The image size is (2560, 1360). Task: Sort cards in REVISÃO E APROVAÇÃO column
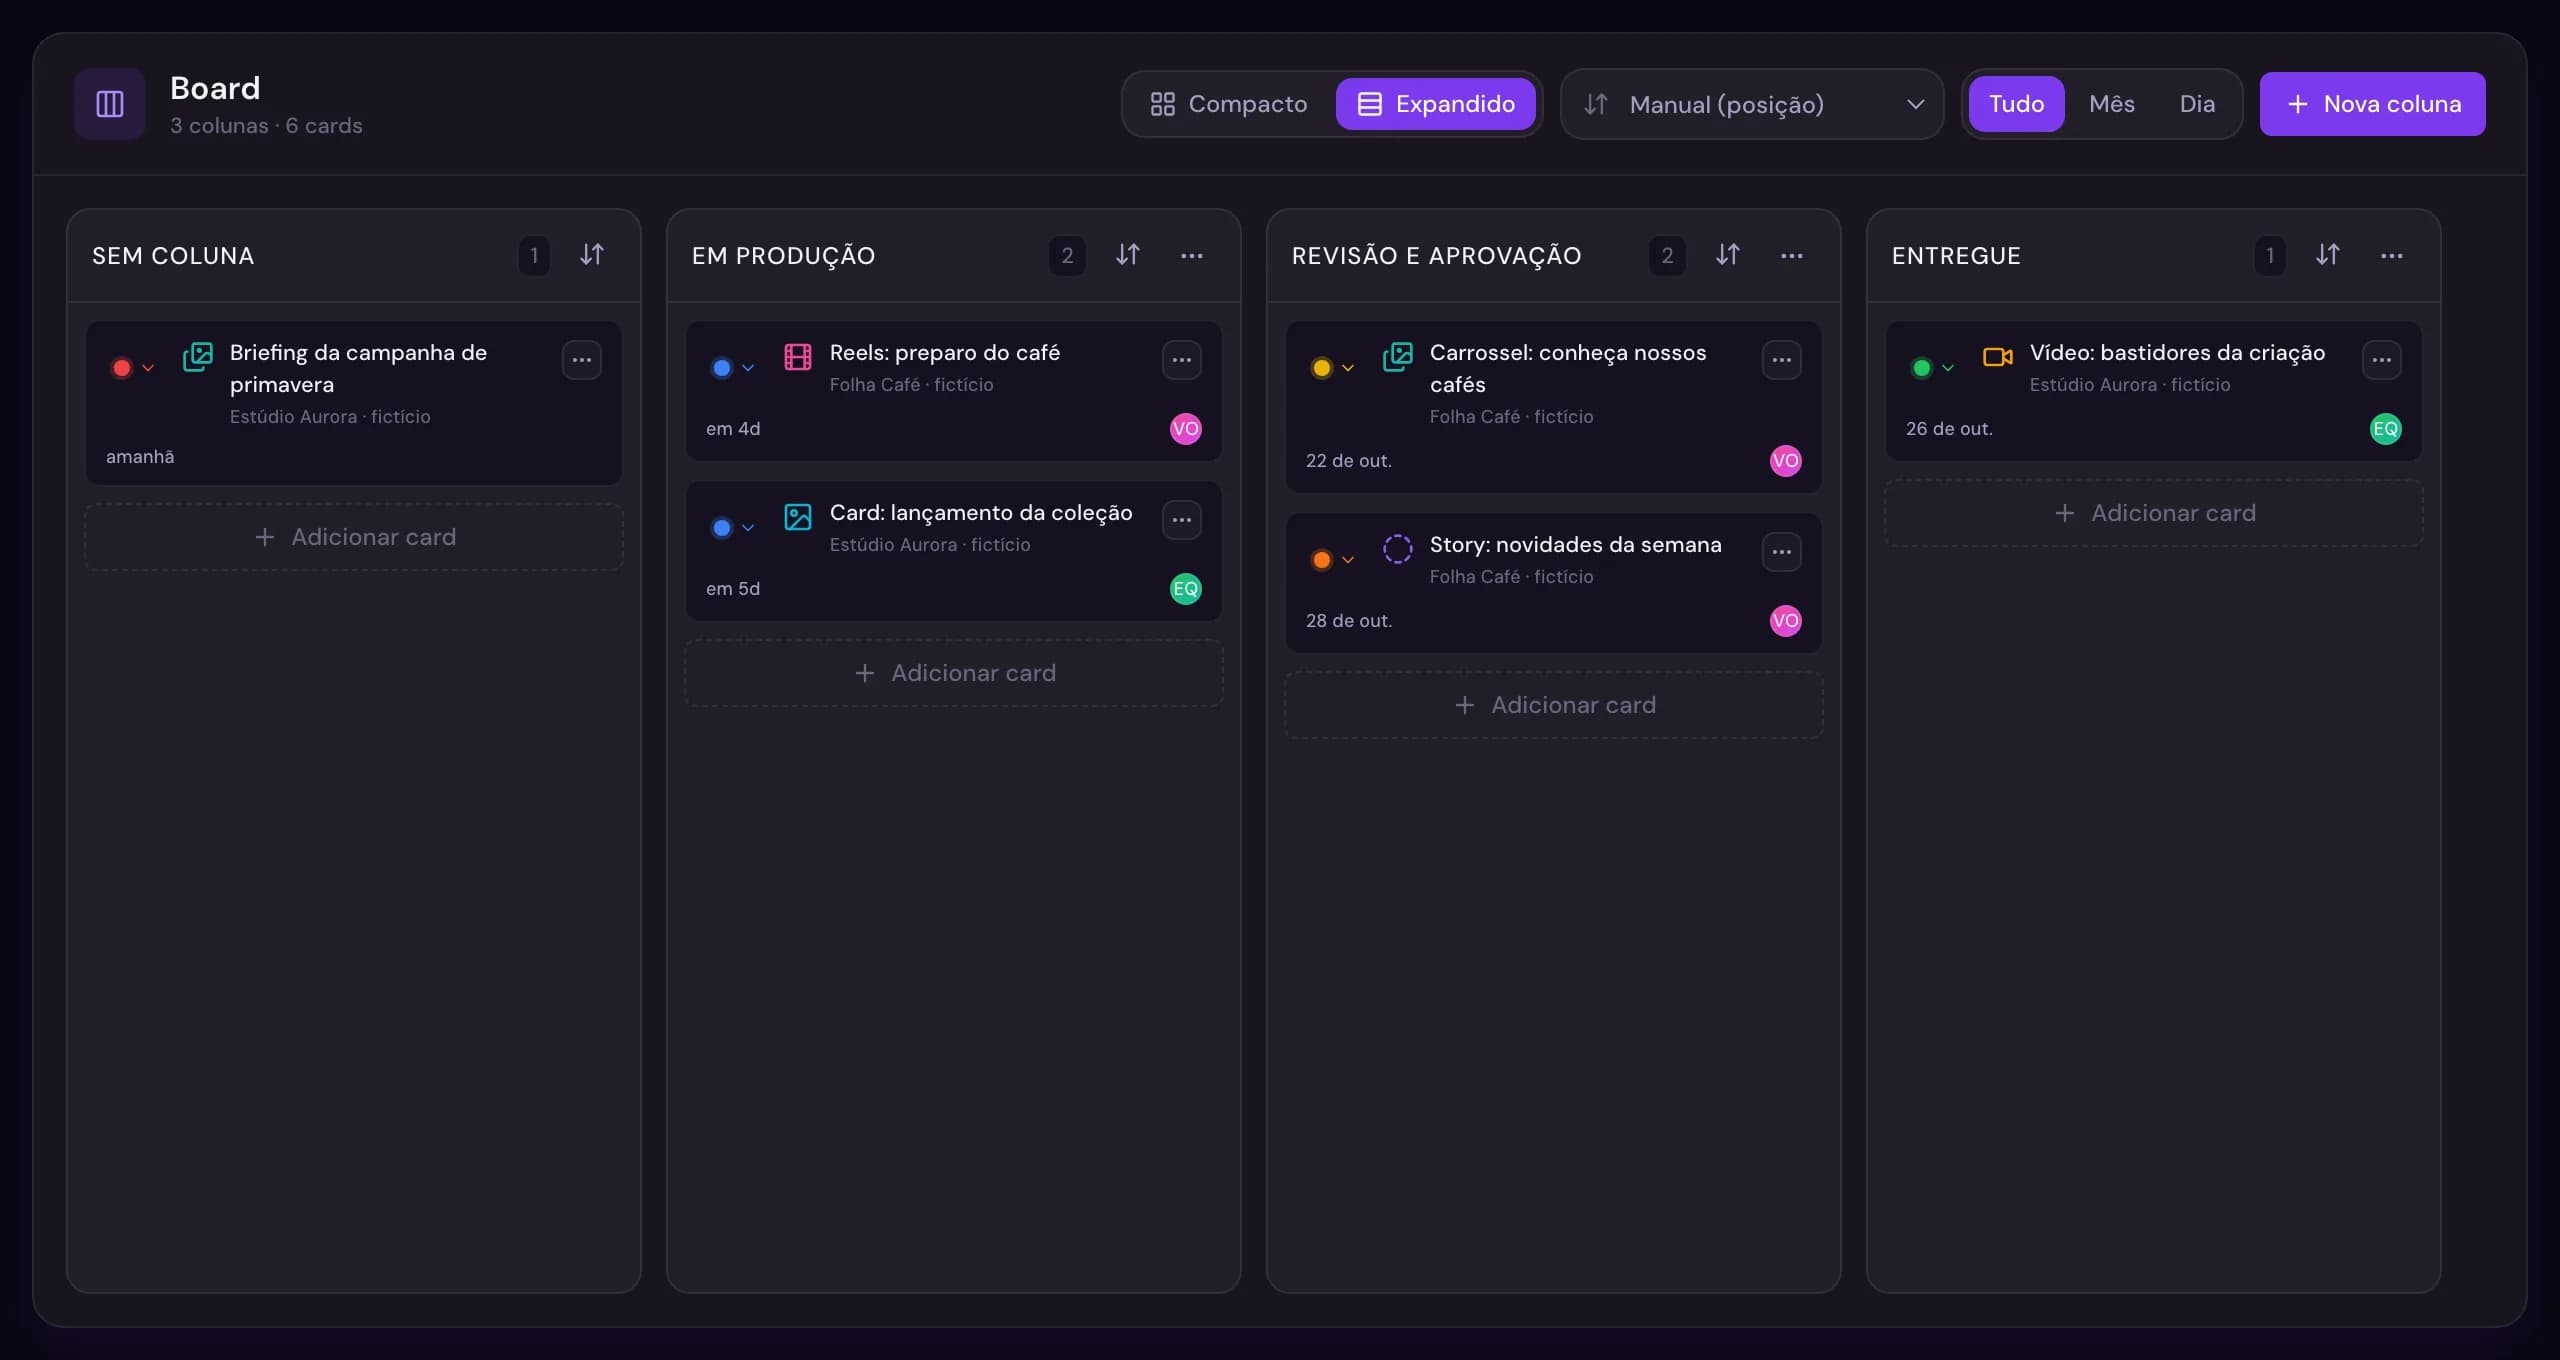(1728, 255)
